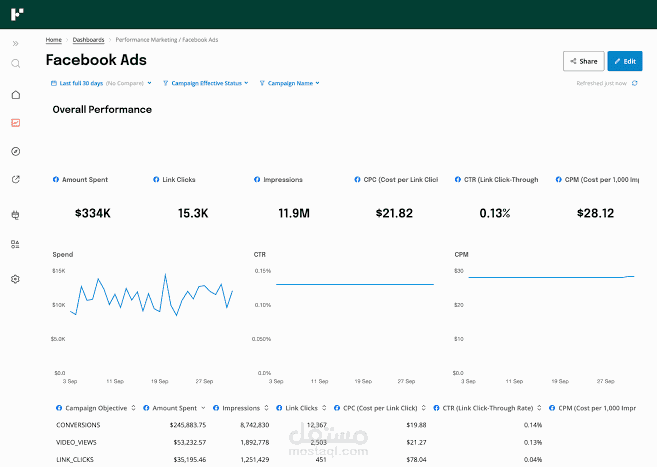Viewport: 657px width, 467px height.
Task: Open Settings via the sidebar gear icon
Action: (16, 279)
